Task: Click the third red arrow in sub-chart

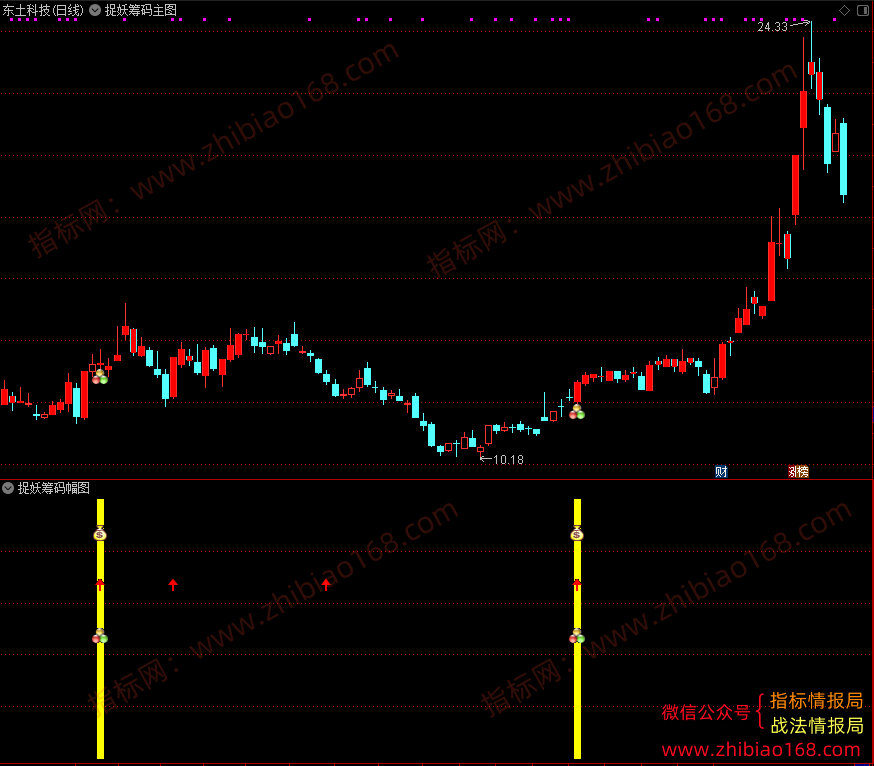Action: [326, 585]
